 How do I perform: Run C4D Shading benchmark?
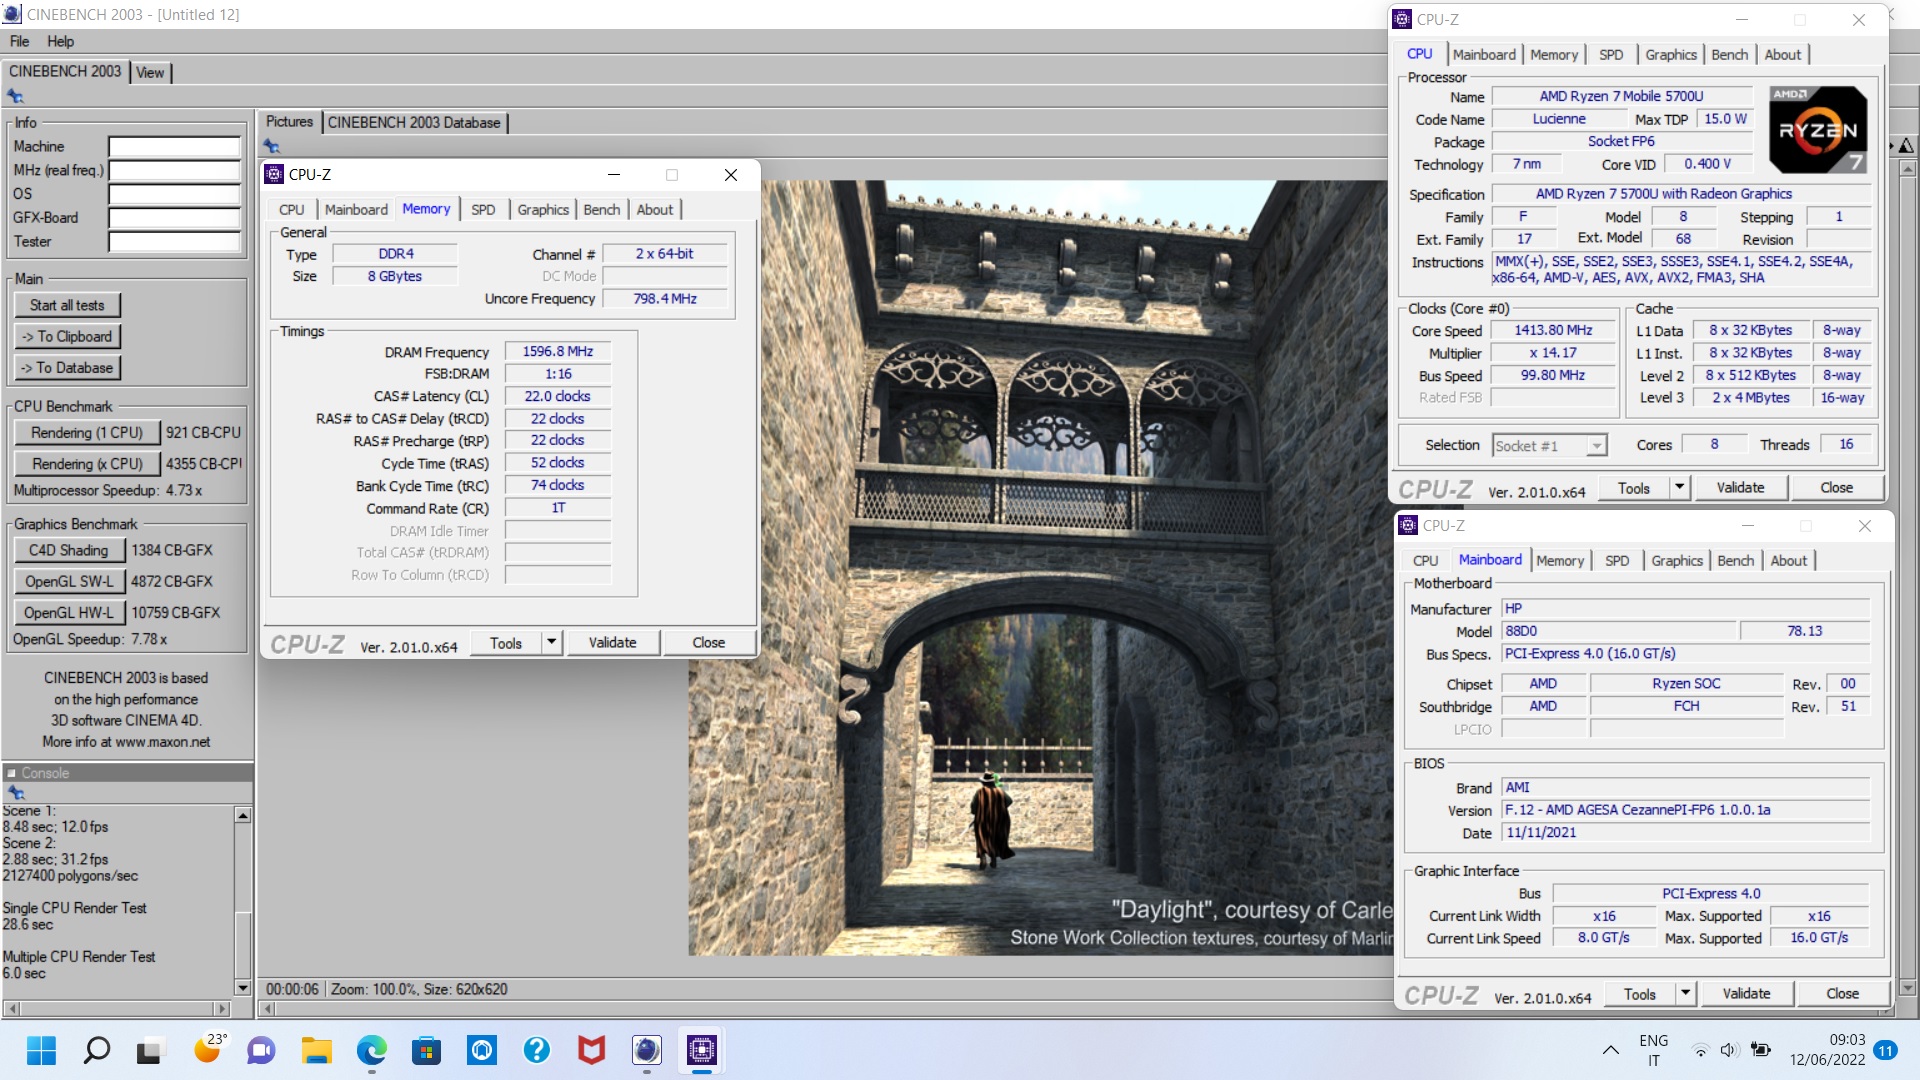click(69, 550)
